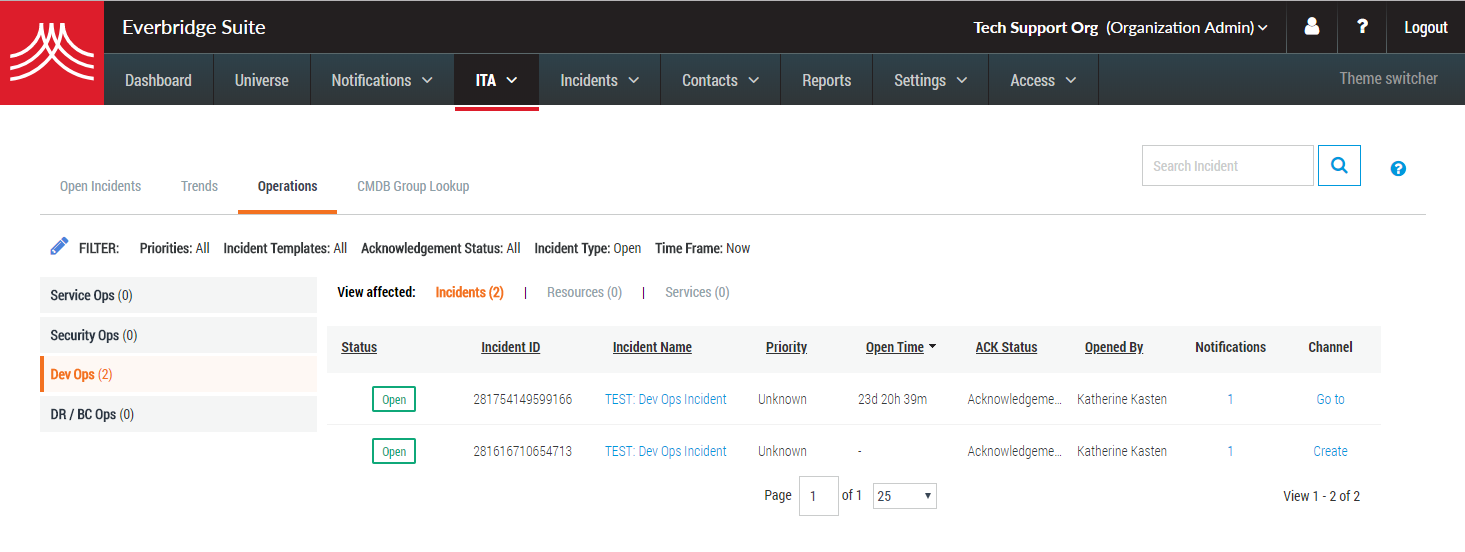Viewport: 1465px width, 552px height.
Task: View affected Resources (0)
Action: (584, 292)
